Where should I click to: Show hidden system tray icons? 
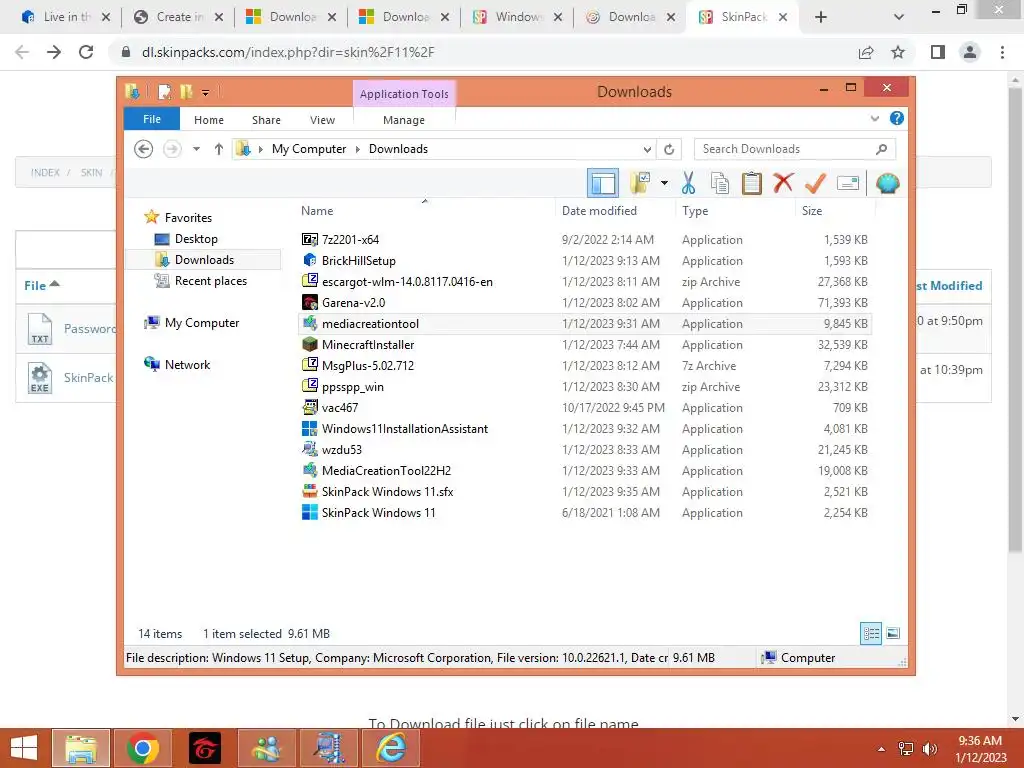point(881,748)
